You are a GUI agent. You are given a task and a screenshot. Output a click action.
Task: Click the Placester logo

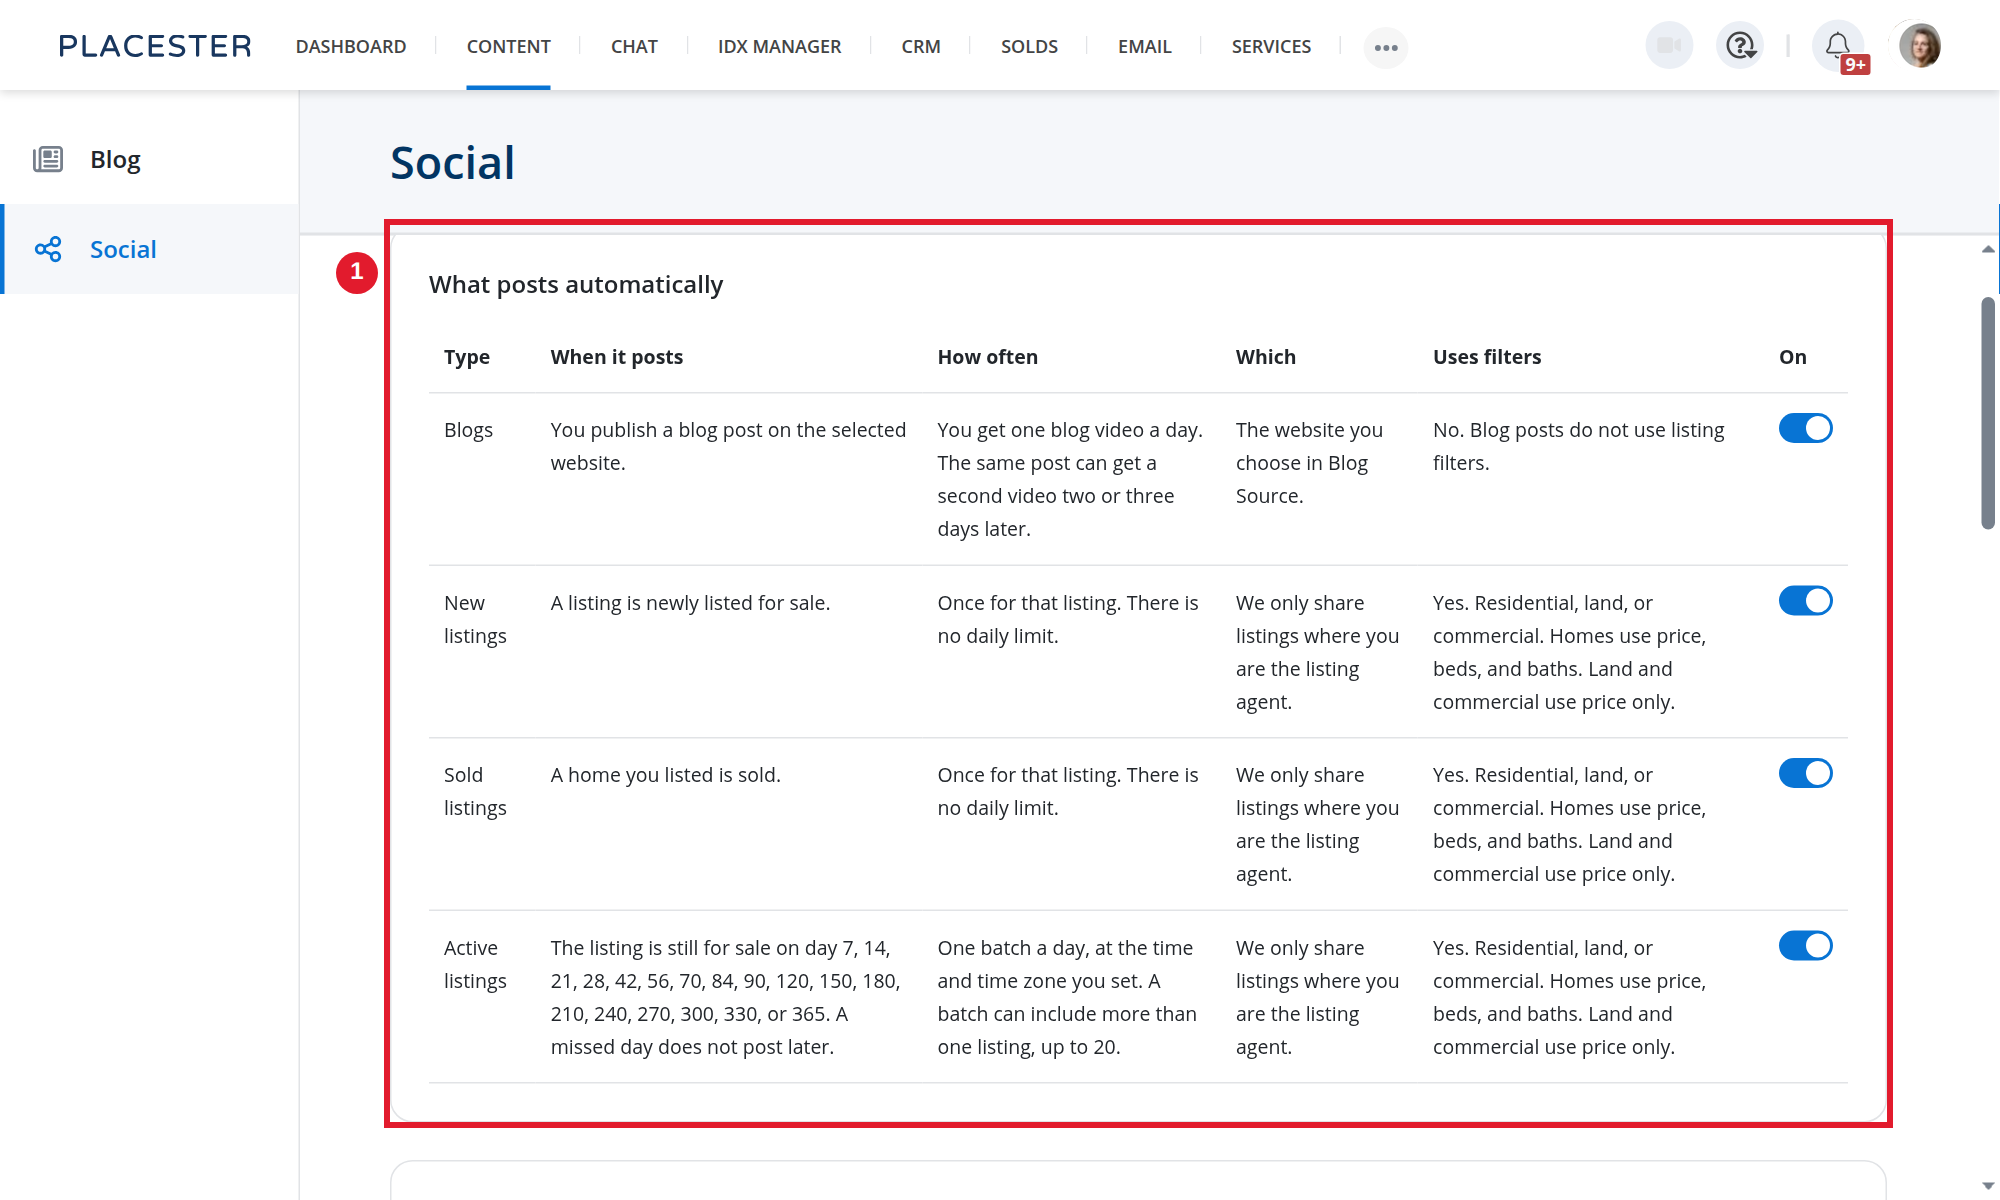(155, 46)
